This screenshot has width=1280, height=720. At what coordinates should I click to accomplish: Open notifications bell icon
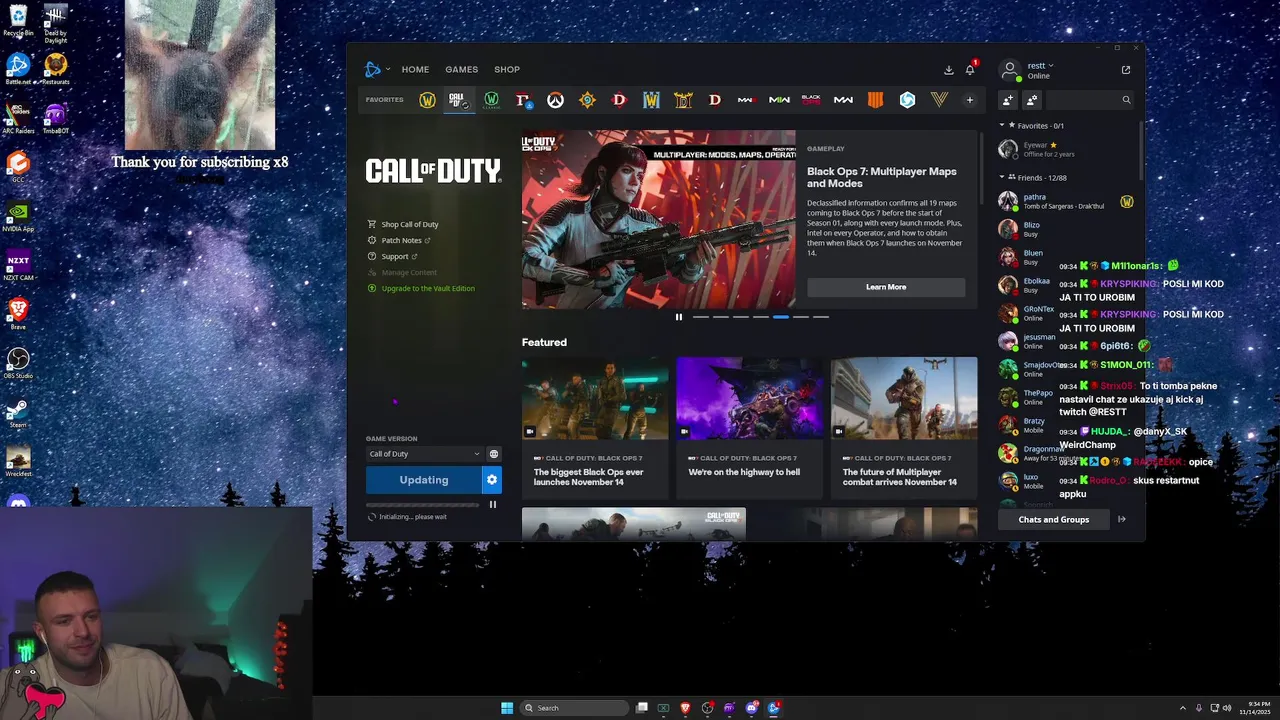(970, 69)
